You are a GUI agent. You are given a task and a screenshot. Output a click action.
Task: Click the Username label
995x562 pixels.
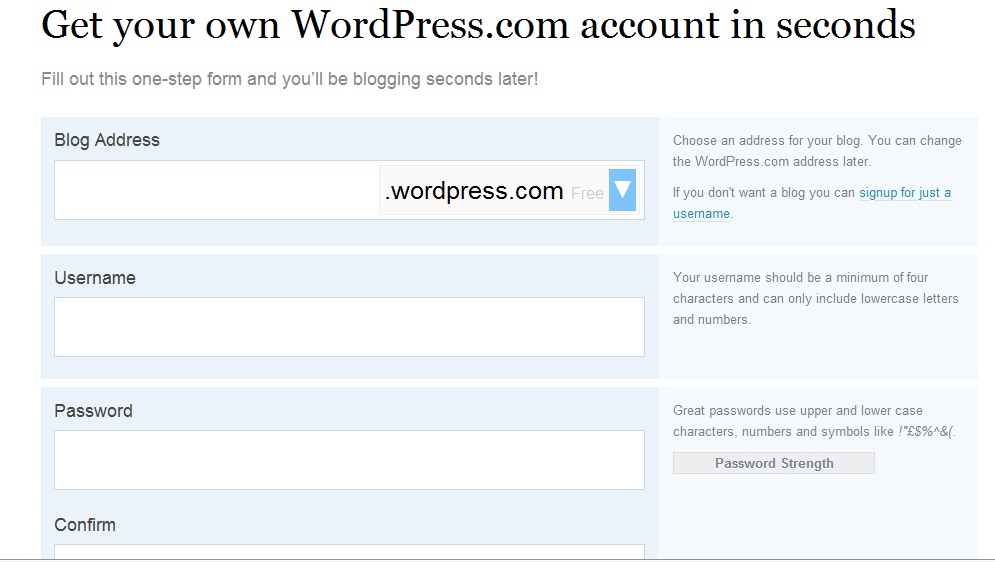click(x=95, y=278)
